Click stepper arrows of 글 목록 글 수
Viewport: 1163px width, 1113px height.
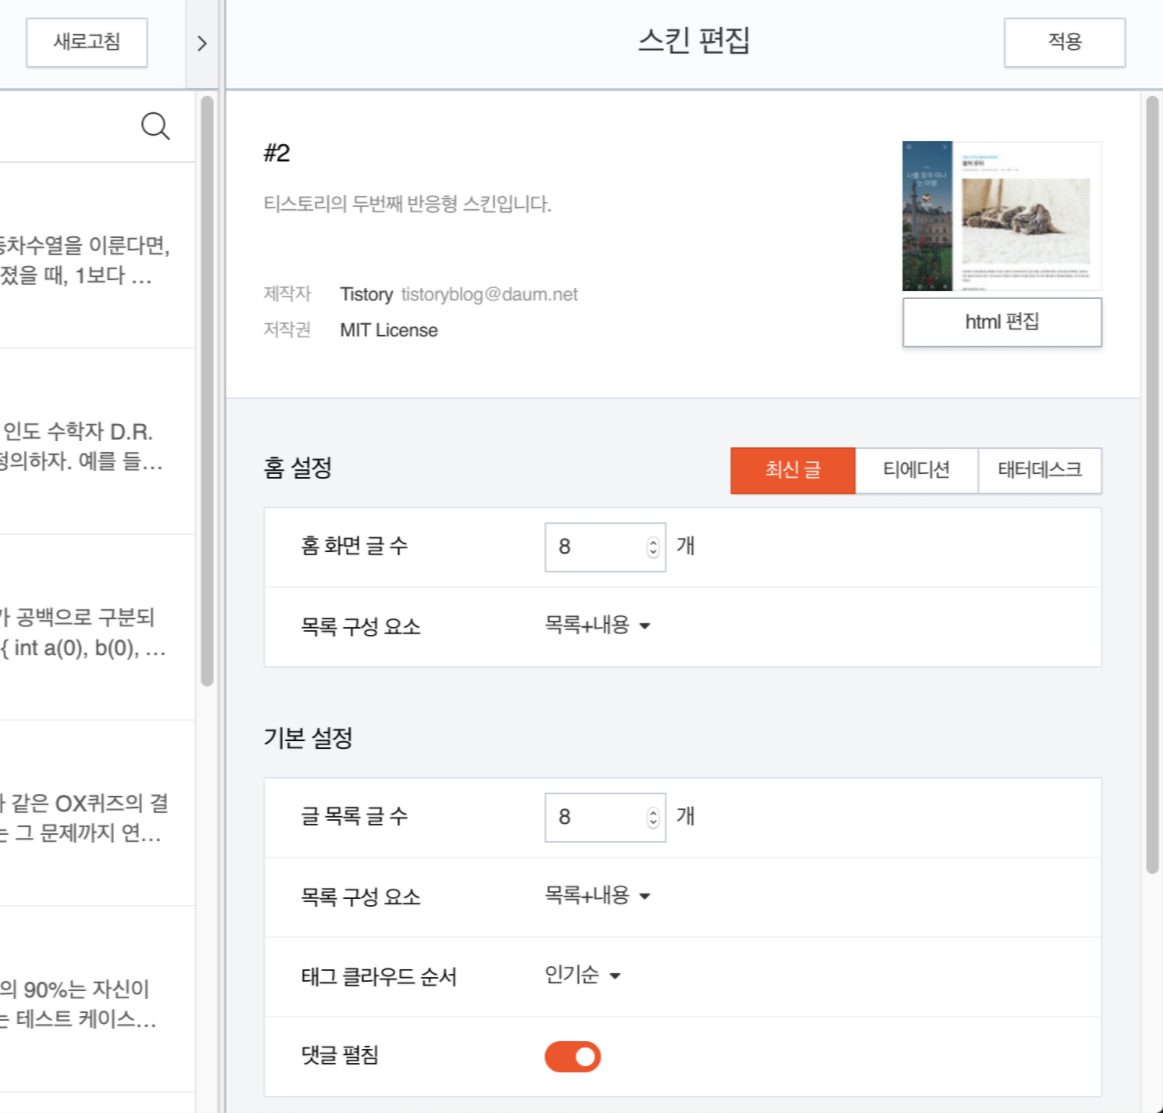[x=653, y=817]
